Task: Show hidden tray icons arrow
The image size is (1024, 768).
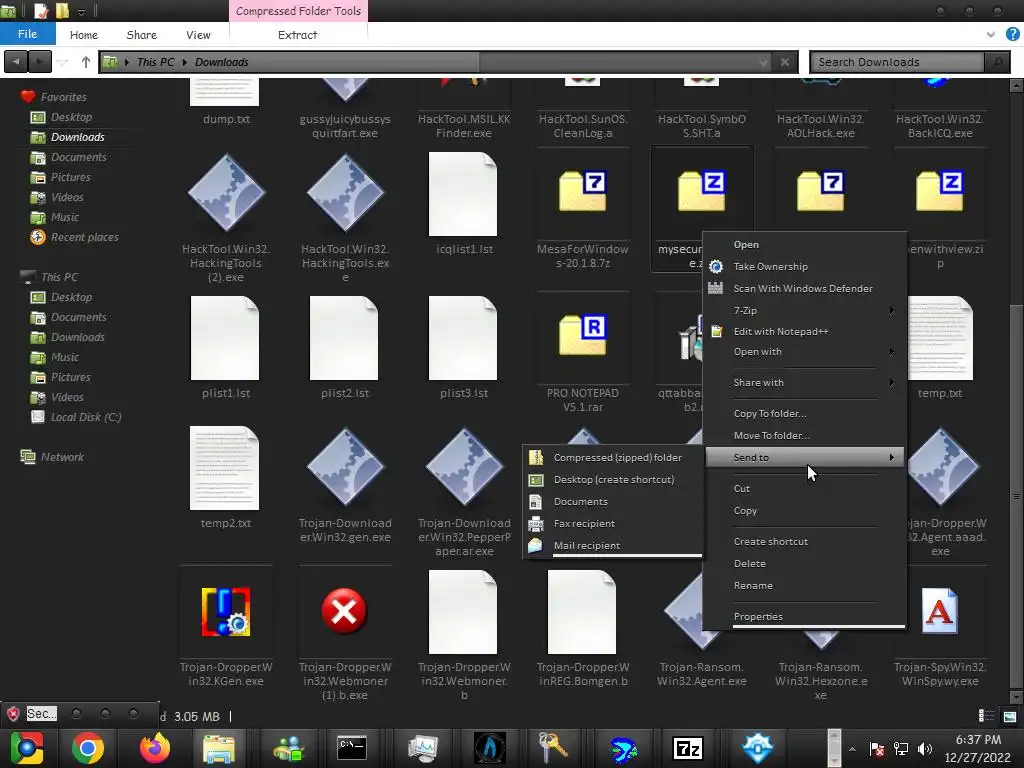Action: (x=852, y=749)
